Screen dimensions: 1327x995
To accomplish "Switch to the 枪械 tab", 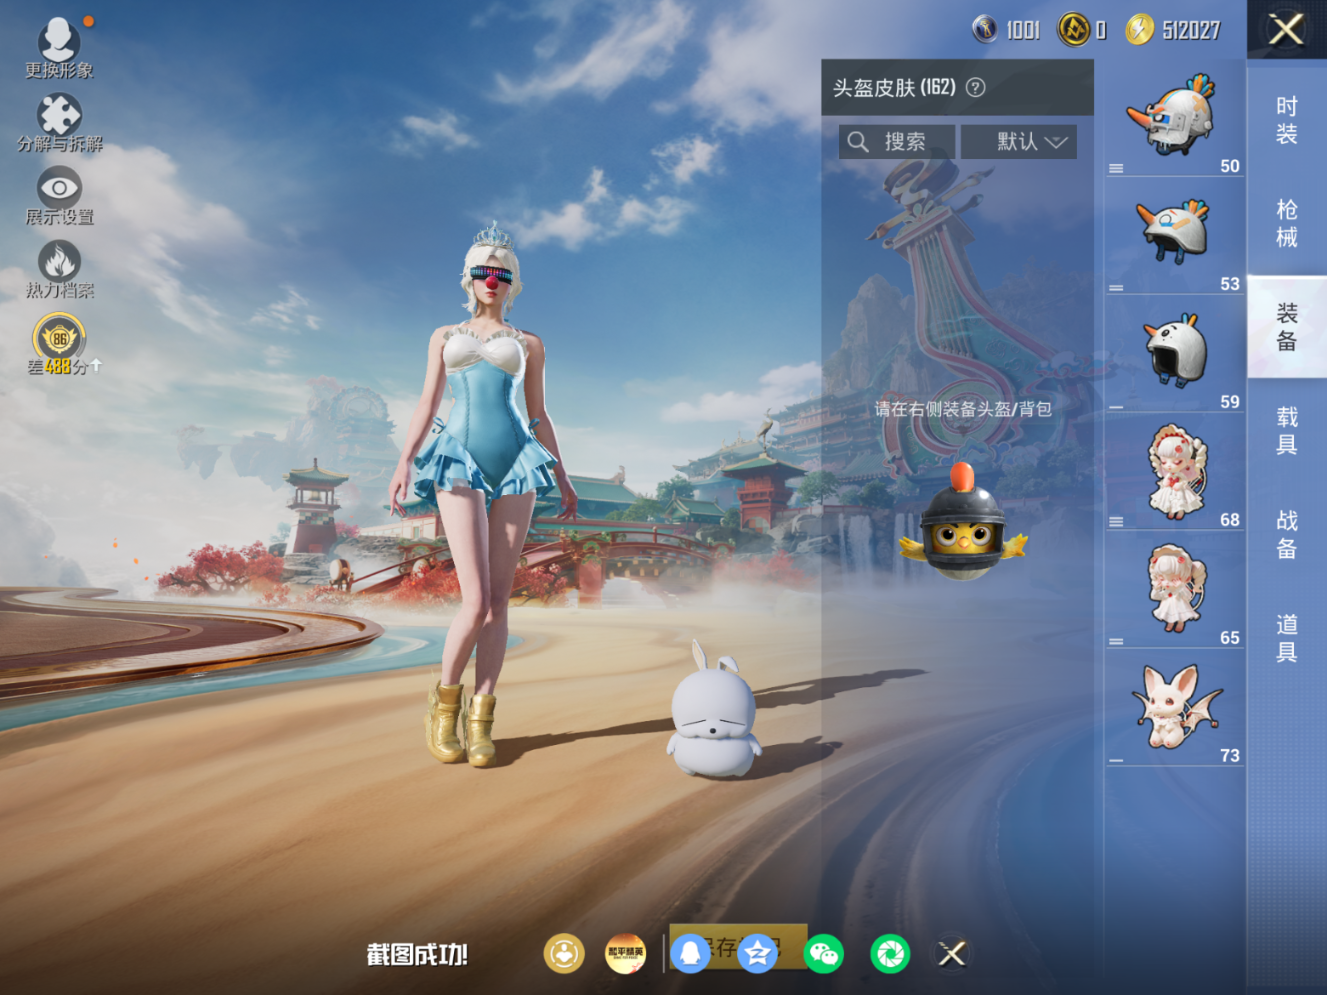I will coord(1286,225).
